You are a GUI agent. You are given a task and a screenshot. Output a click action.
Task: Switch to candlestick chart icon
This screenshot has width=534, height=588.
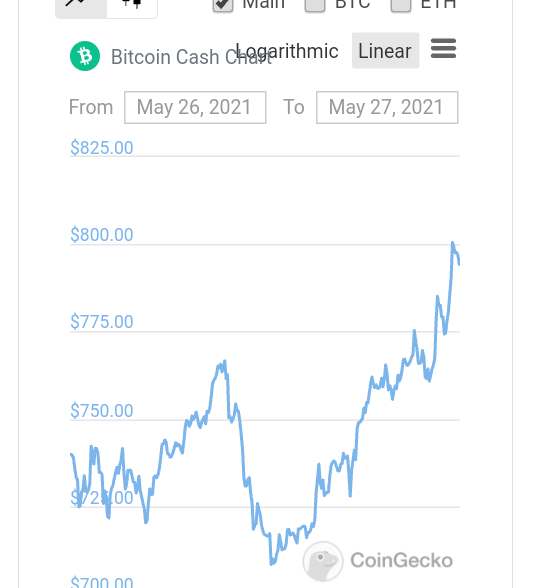coord(132,7)
